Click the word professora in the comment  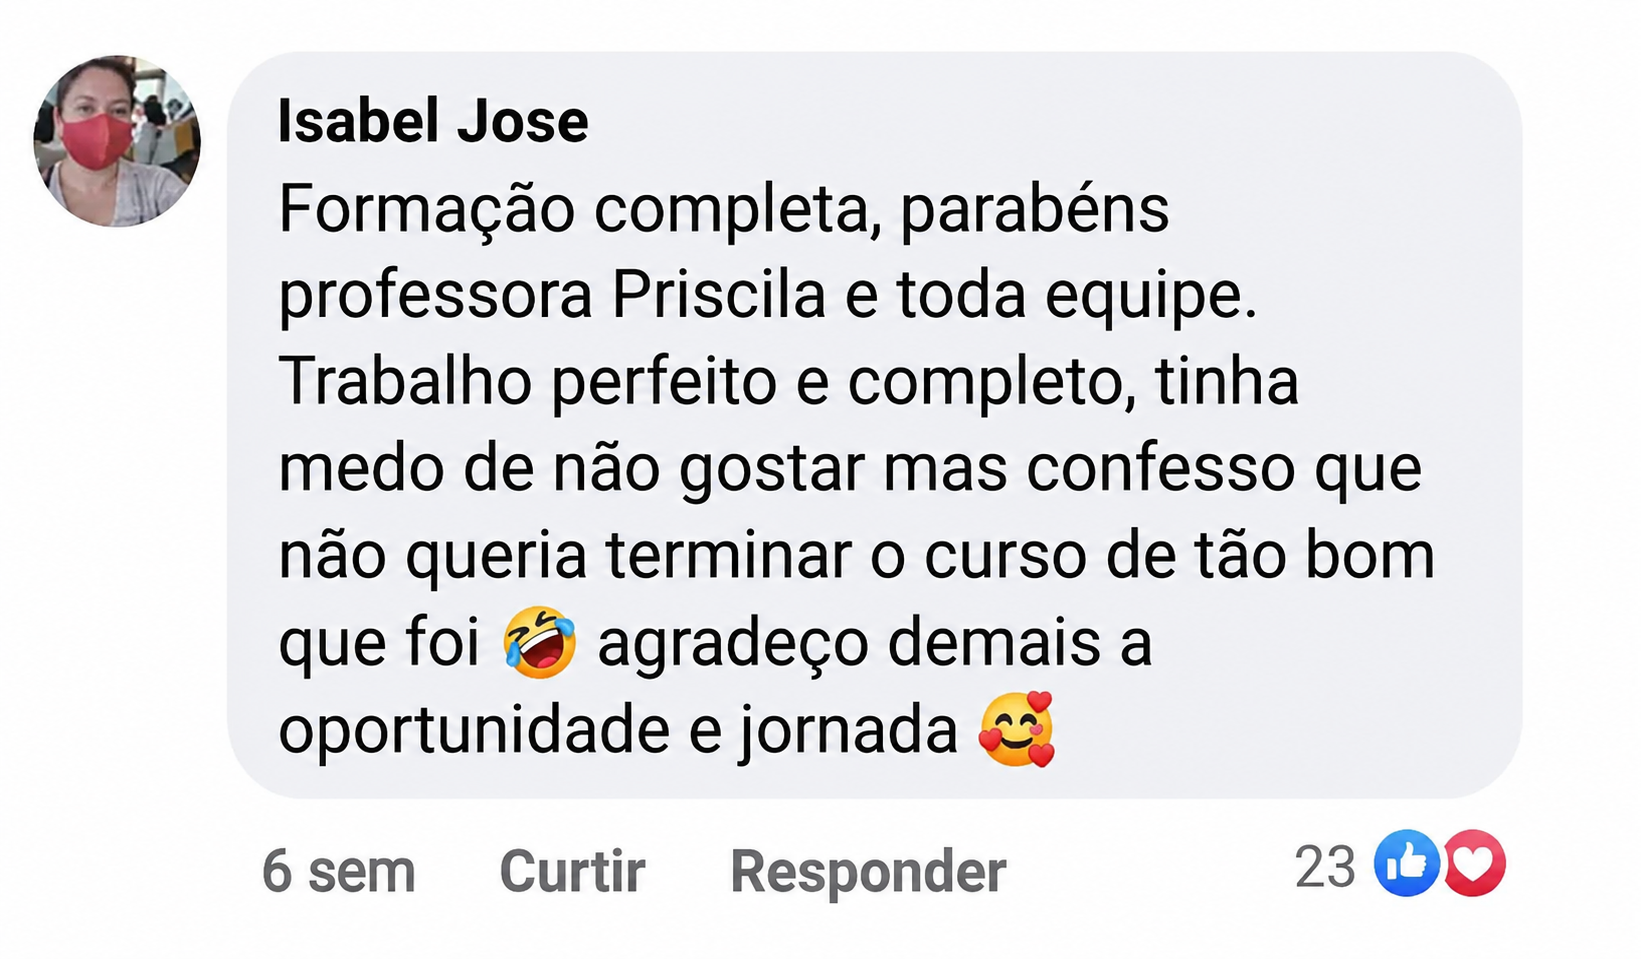point(436,297)
